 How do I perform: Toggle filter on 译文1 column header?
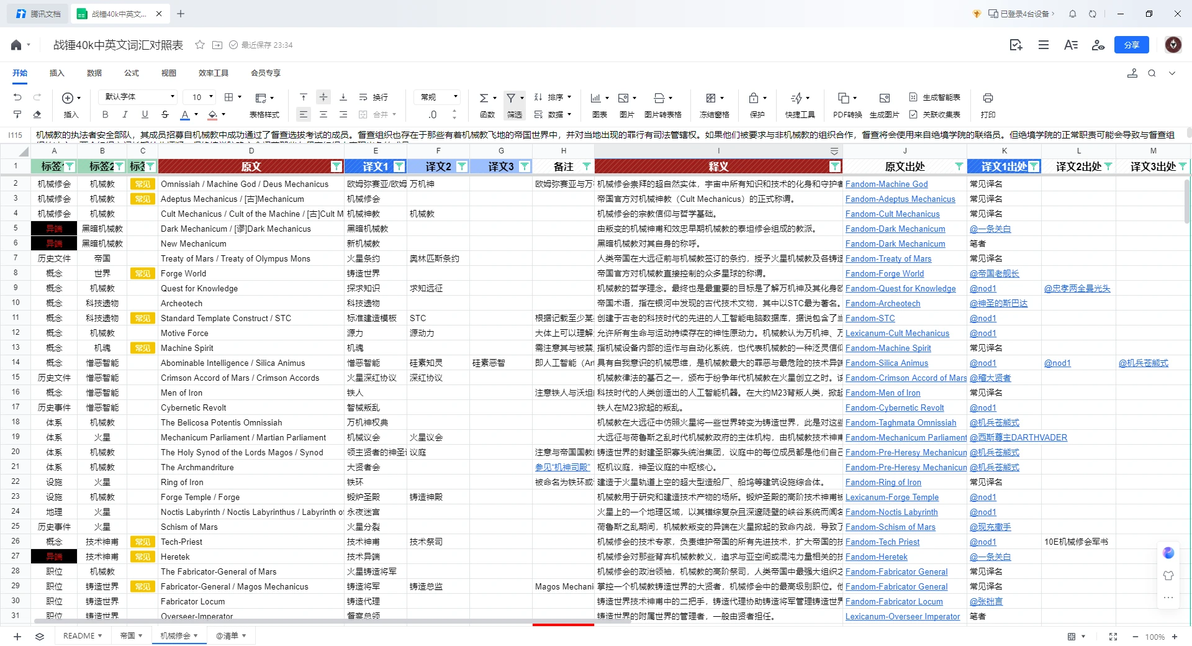tap(398, 166)
